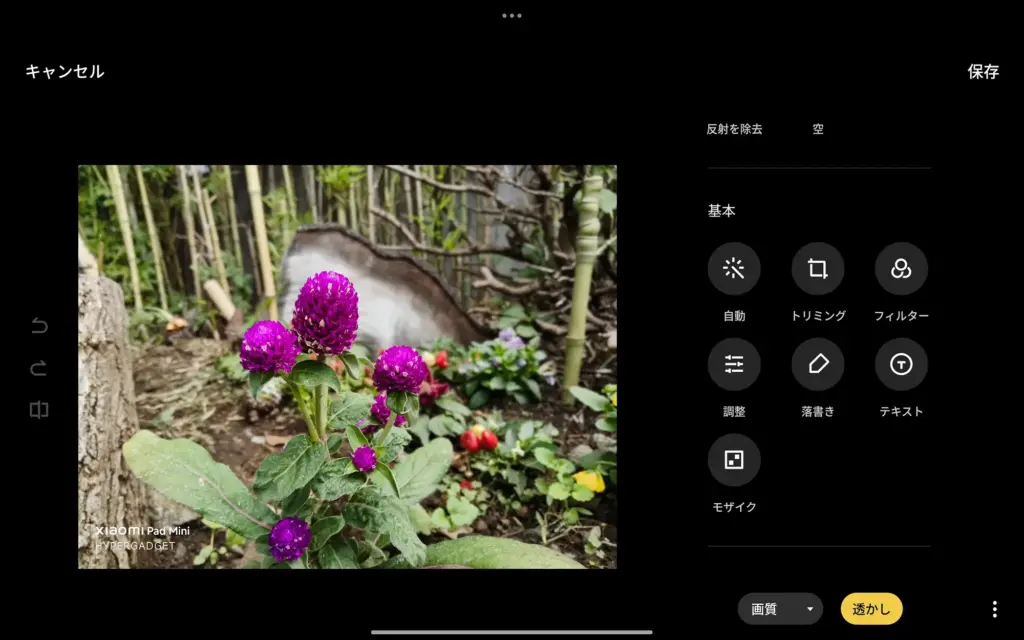
Task: Open the トリミング (Crop) tool
Action: 818,268
